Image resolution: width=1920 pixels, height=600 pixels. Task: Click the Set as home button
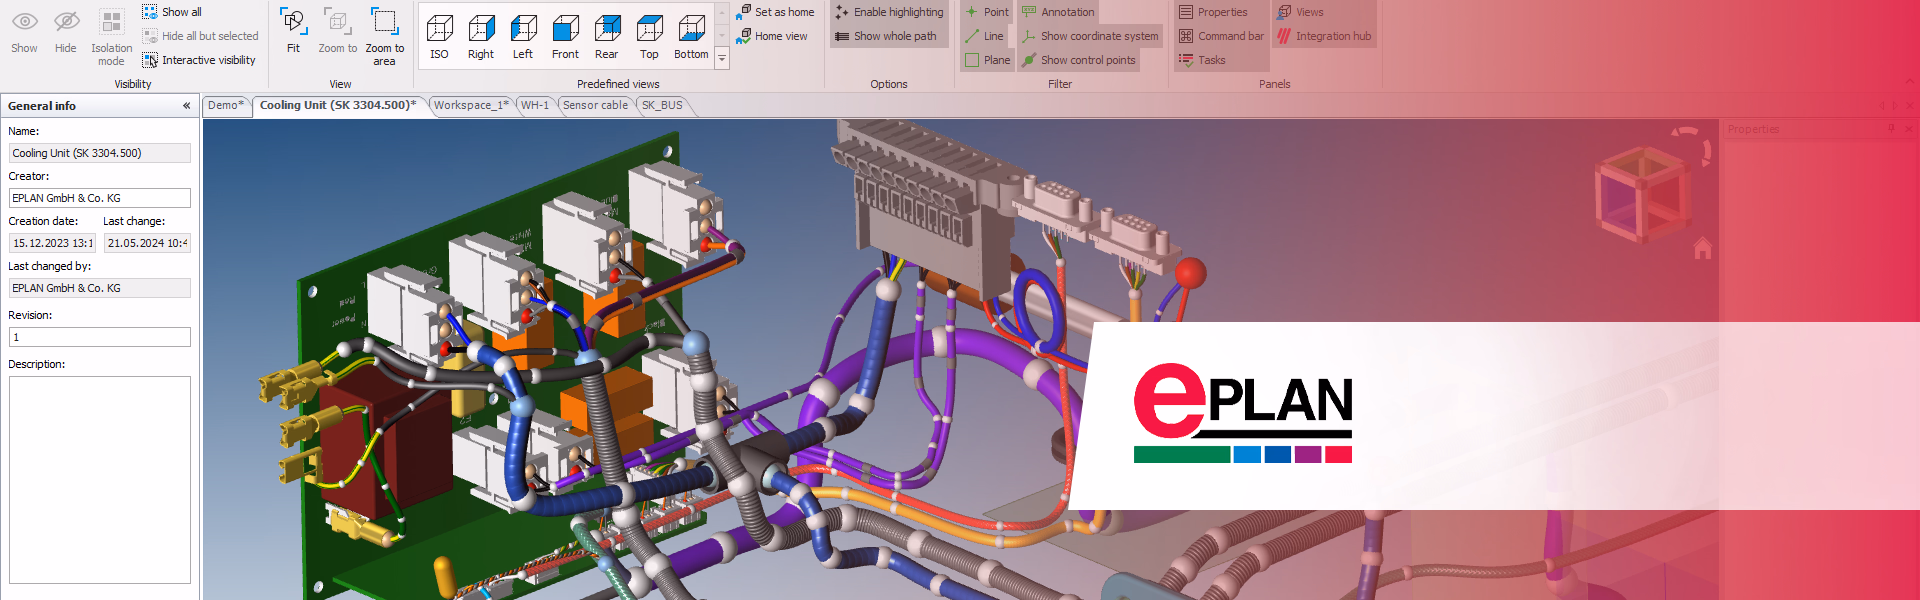(775, 12)
